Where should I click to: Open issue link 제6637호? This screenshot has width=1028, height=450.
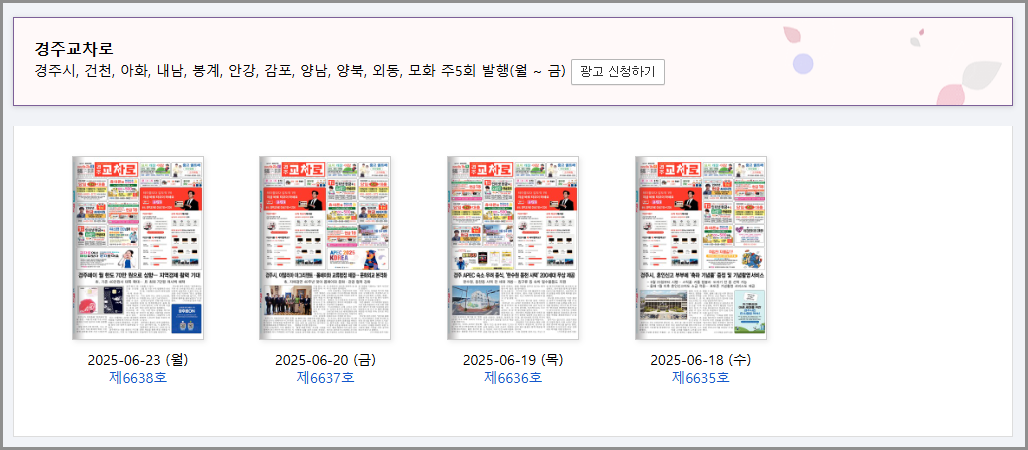[x=325, y=378]
